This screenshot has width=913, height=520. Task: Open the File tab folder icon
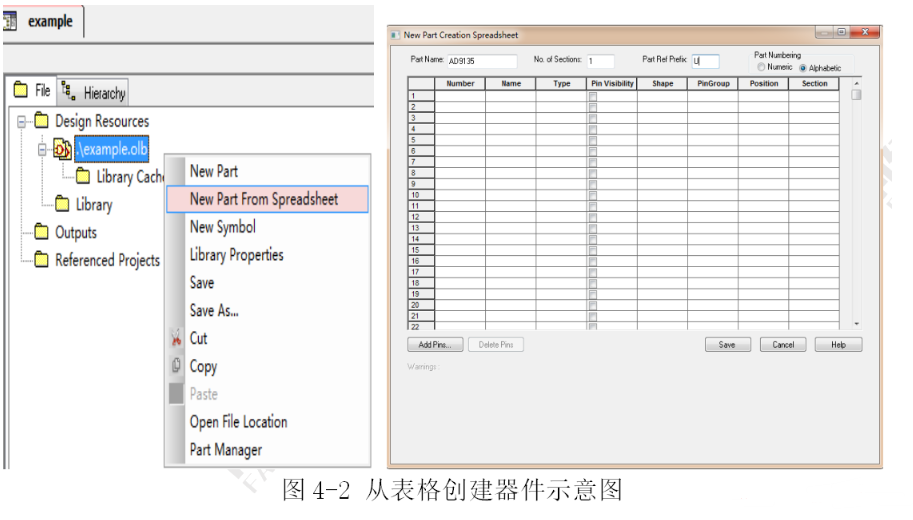pos(20,90)
